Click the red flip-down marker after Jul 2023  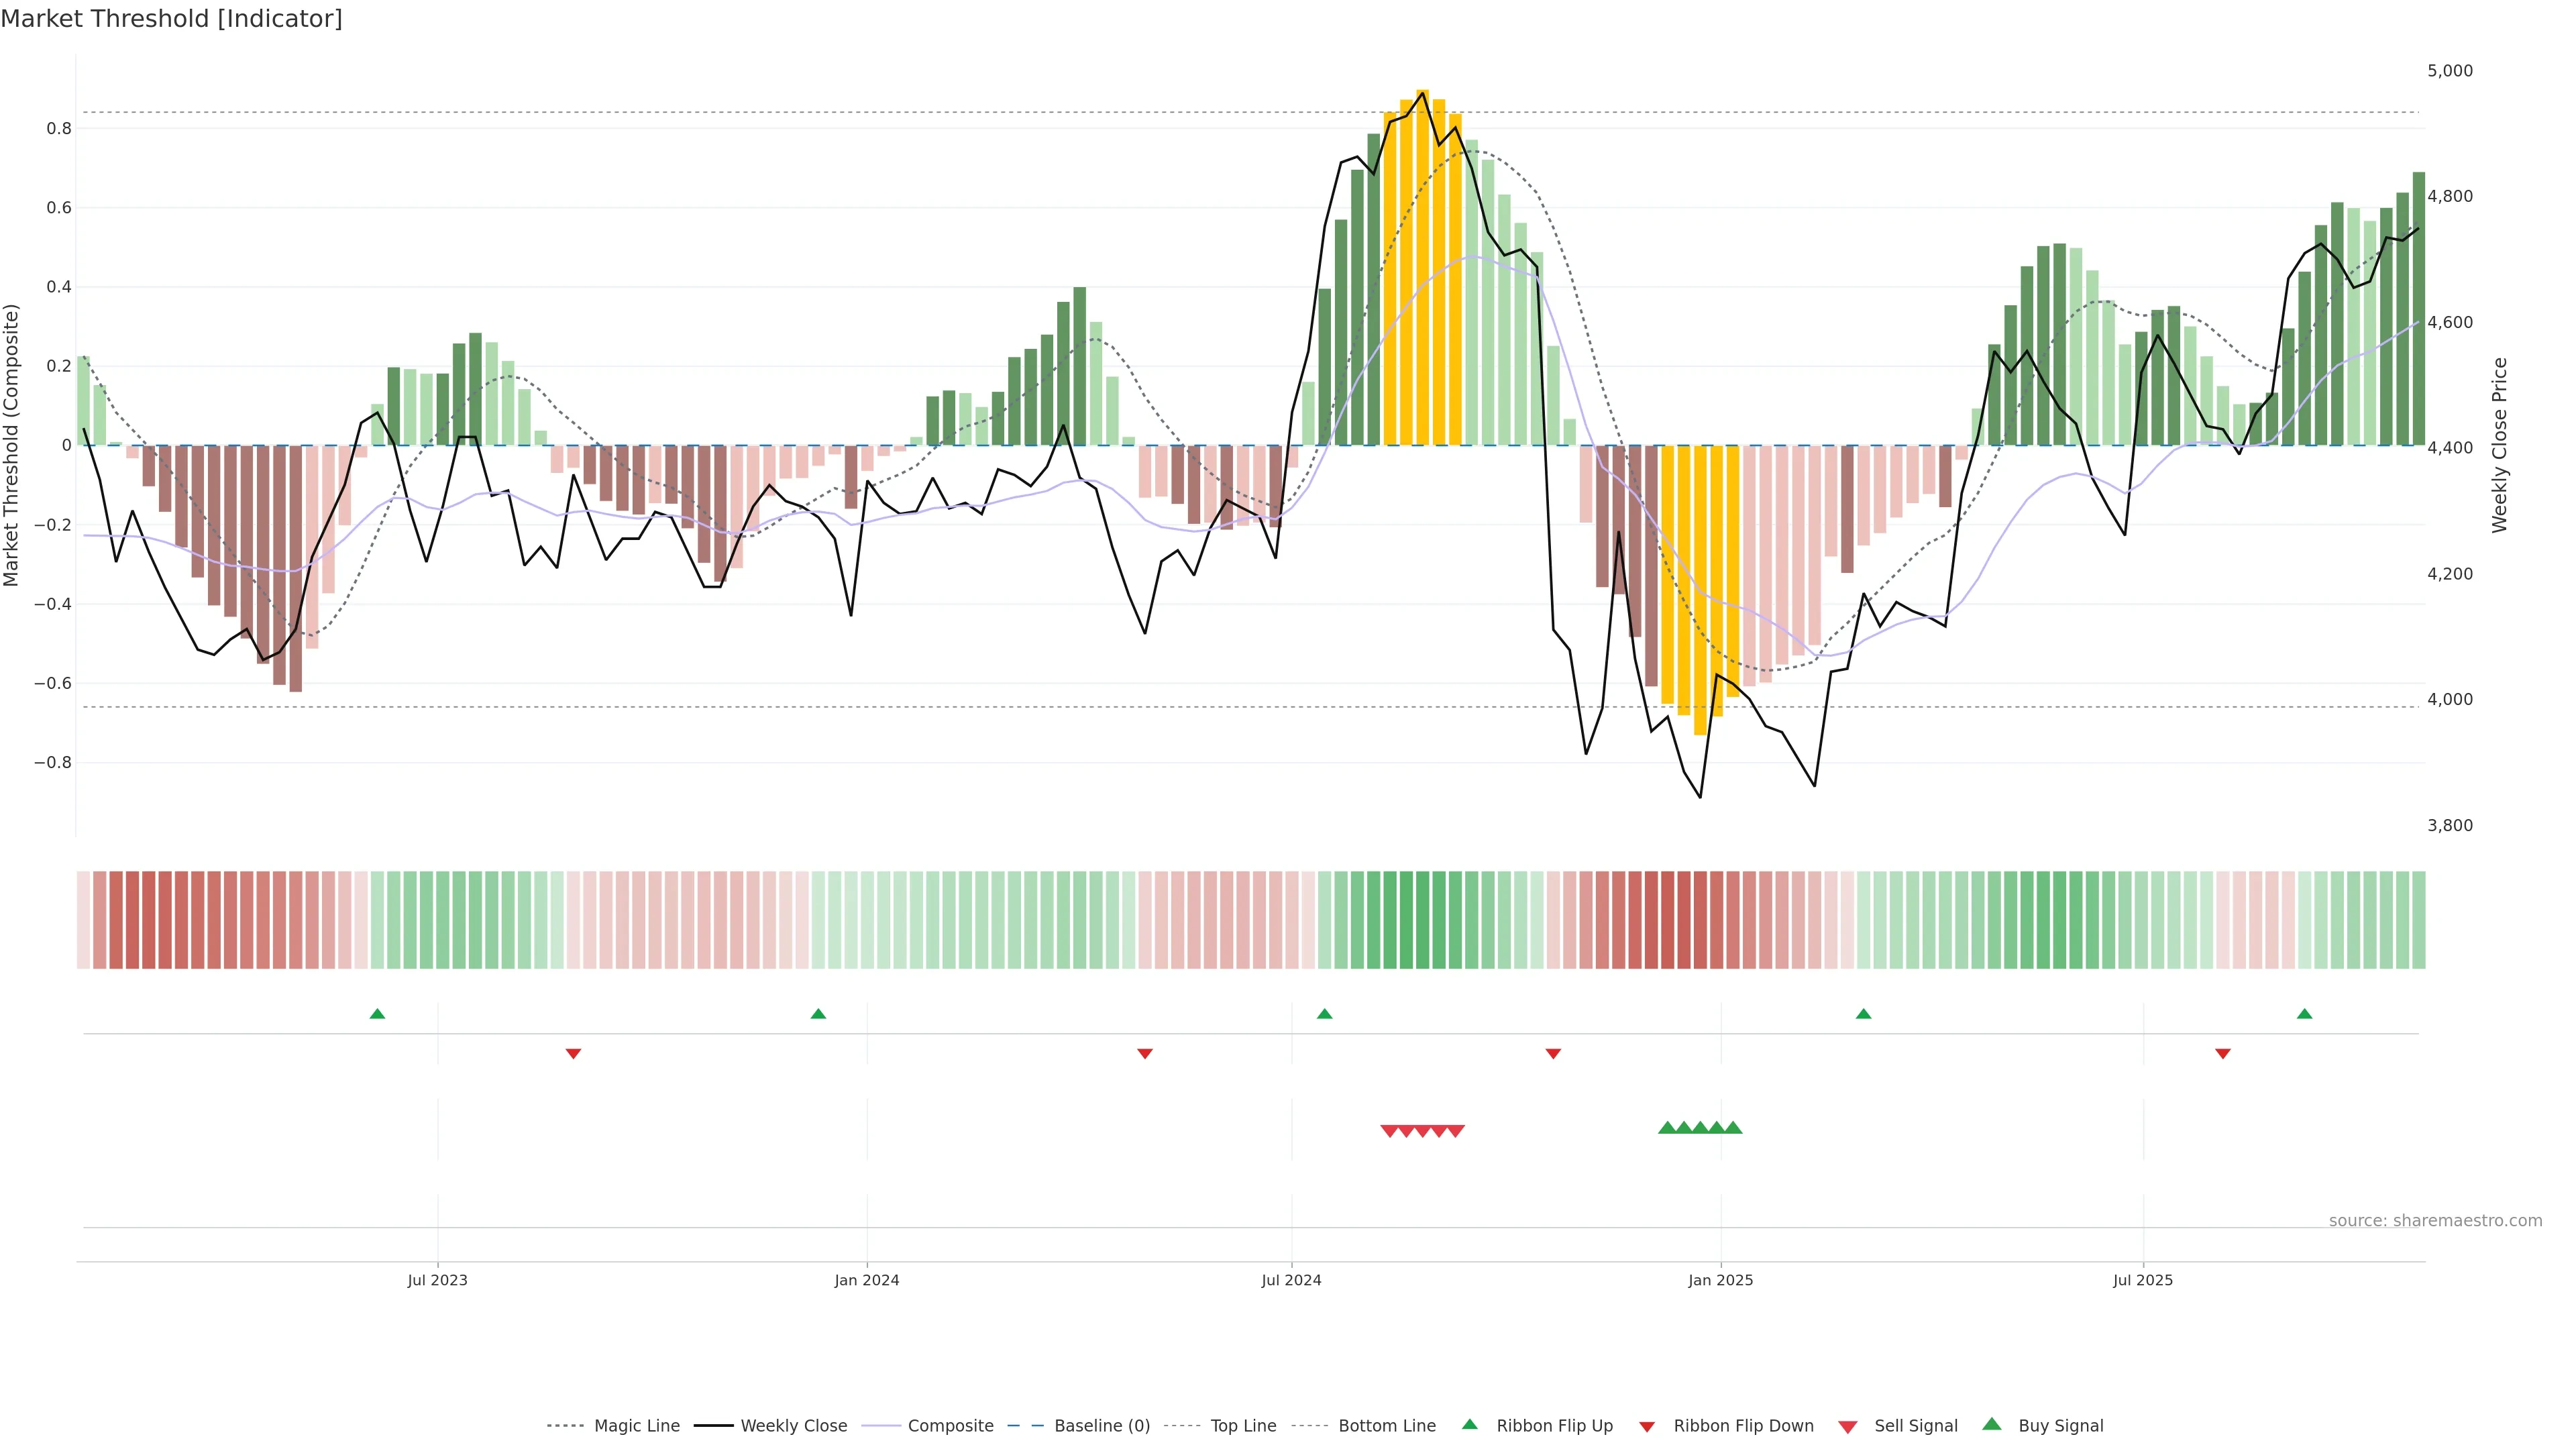[x=573, y=1054]
